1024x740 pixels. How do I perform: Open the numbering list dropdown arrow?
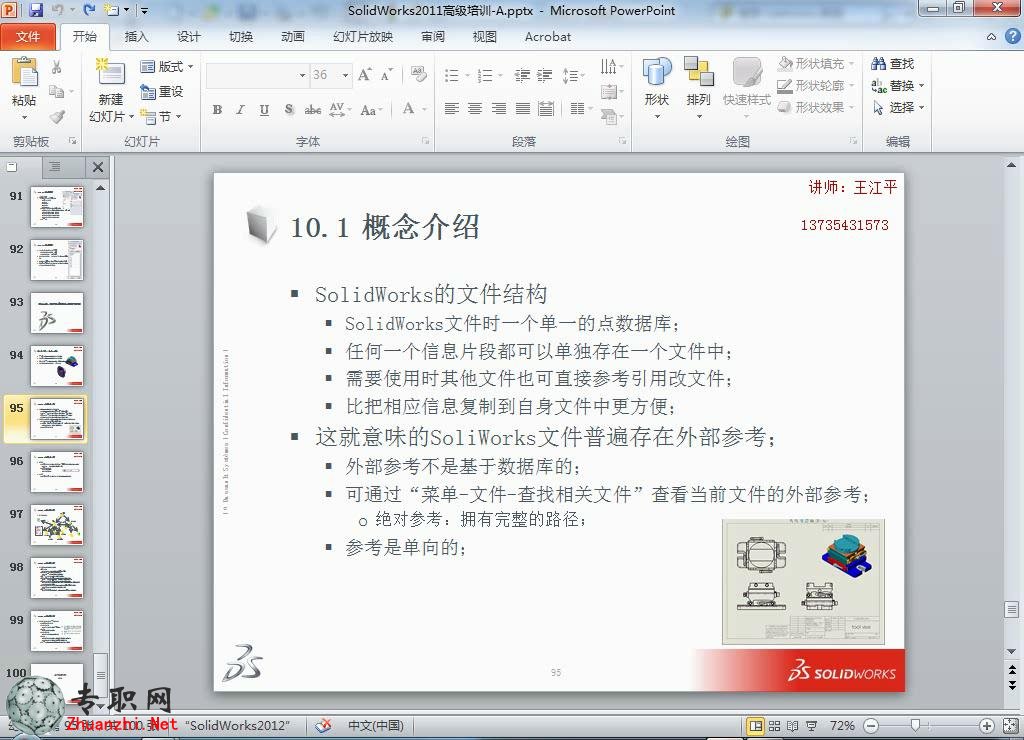[500, 75]
